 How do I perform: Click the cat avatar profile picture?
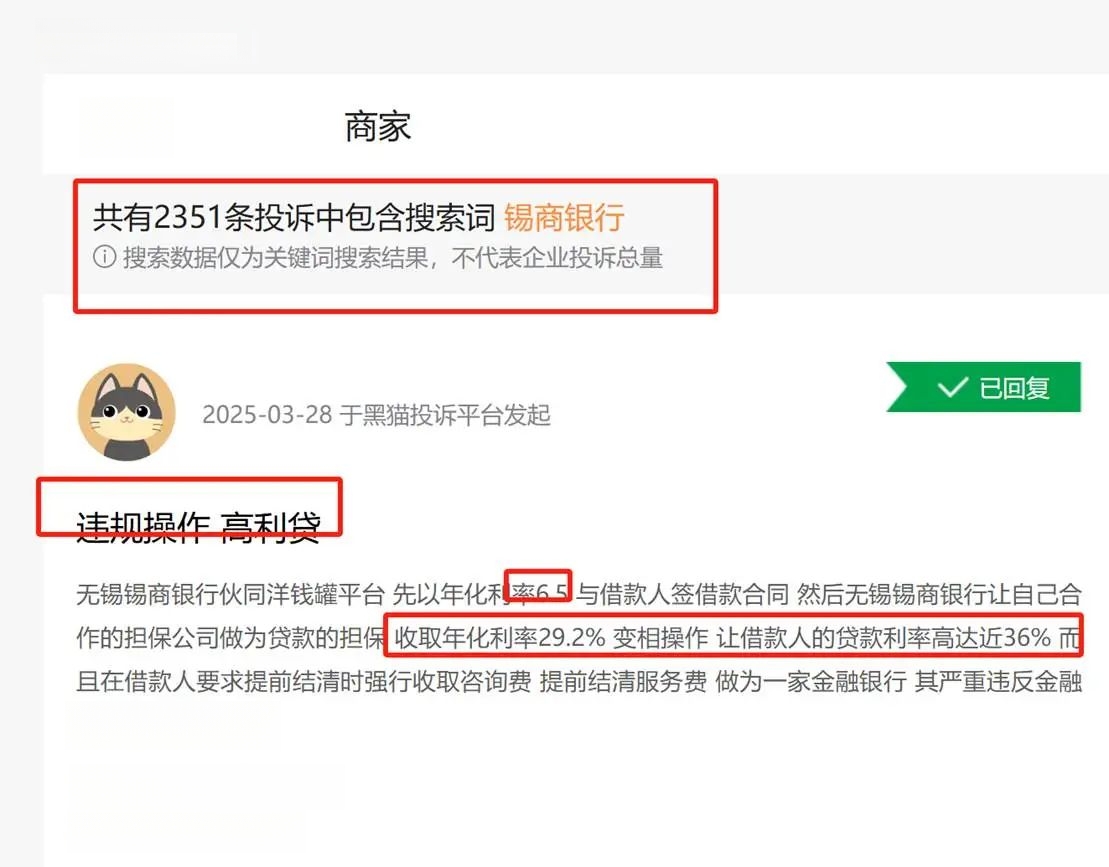(127, 412)
